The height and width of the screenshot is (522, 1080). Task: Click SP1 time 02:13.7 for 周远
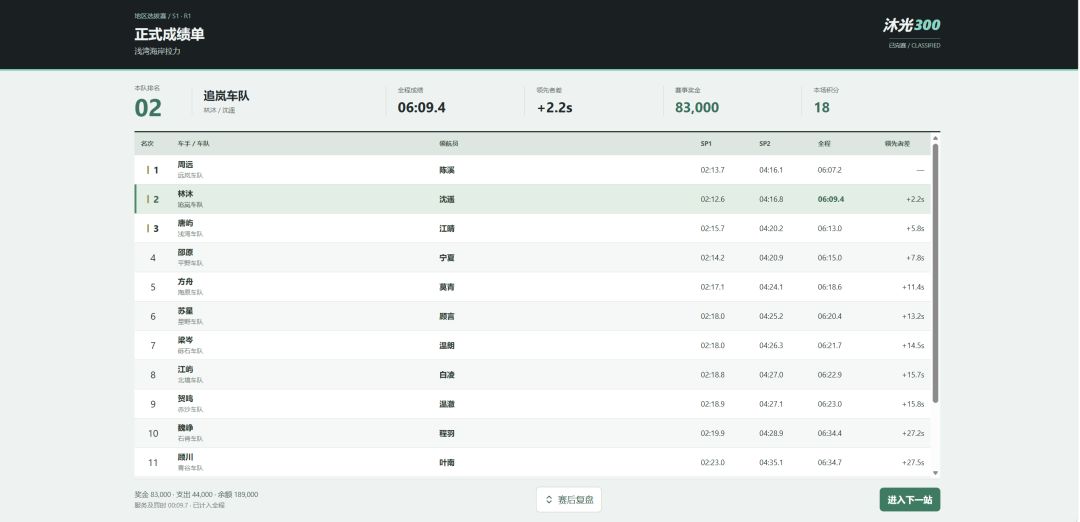point(712,170)
